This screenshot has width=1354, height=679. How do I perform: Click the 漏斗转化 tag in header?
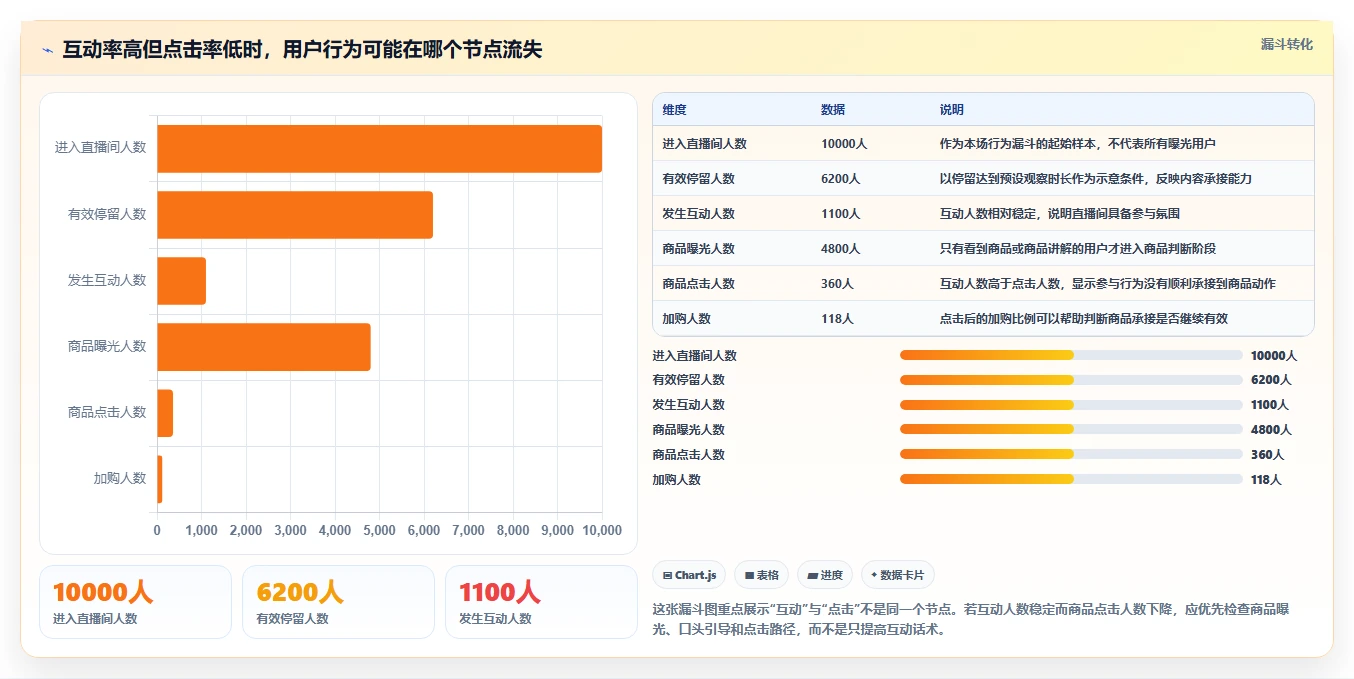[1287, 45]
